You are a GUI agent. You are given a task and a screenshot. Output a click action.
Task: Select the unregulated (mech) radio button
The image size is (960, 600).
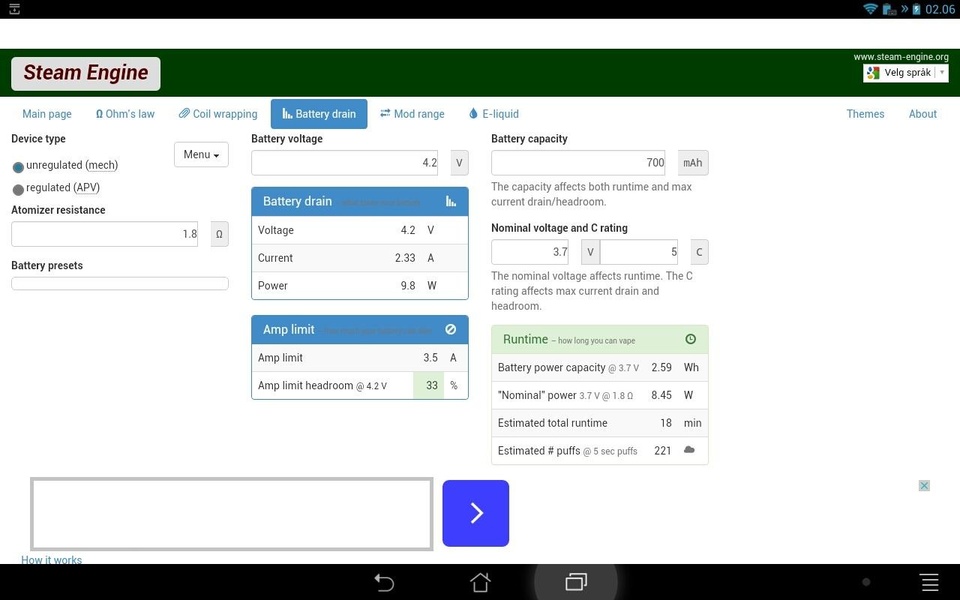(18, 167)
